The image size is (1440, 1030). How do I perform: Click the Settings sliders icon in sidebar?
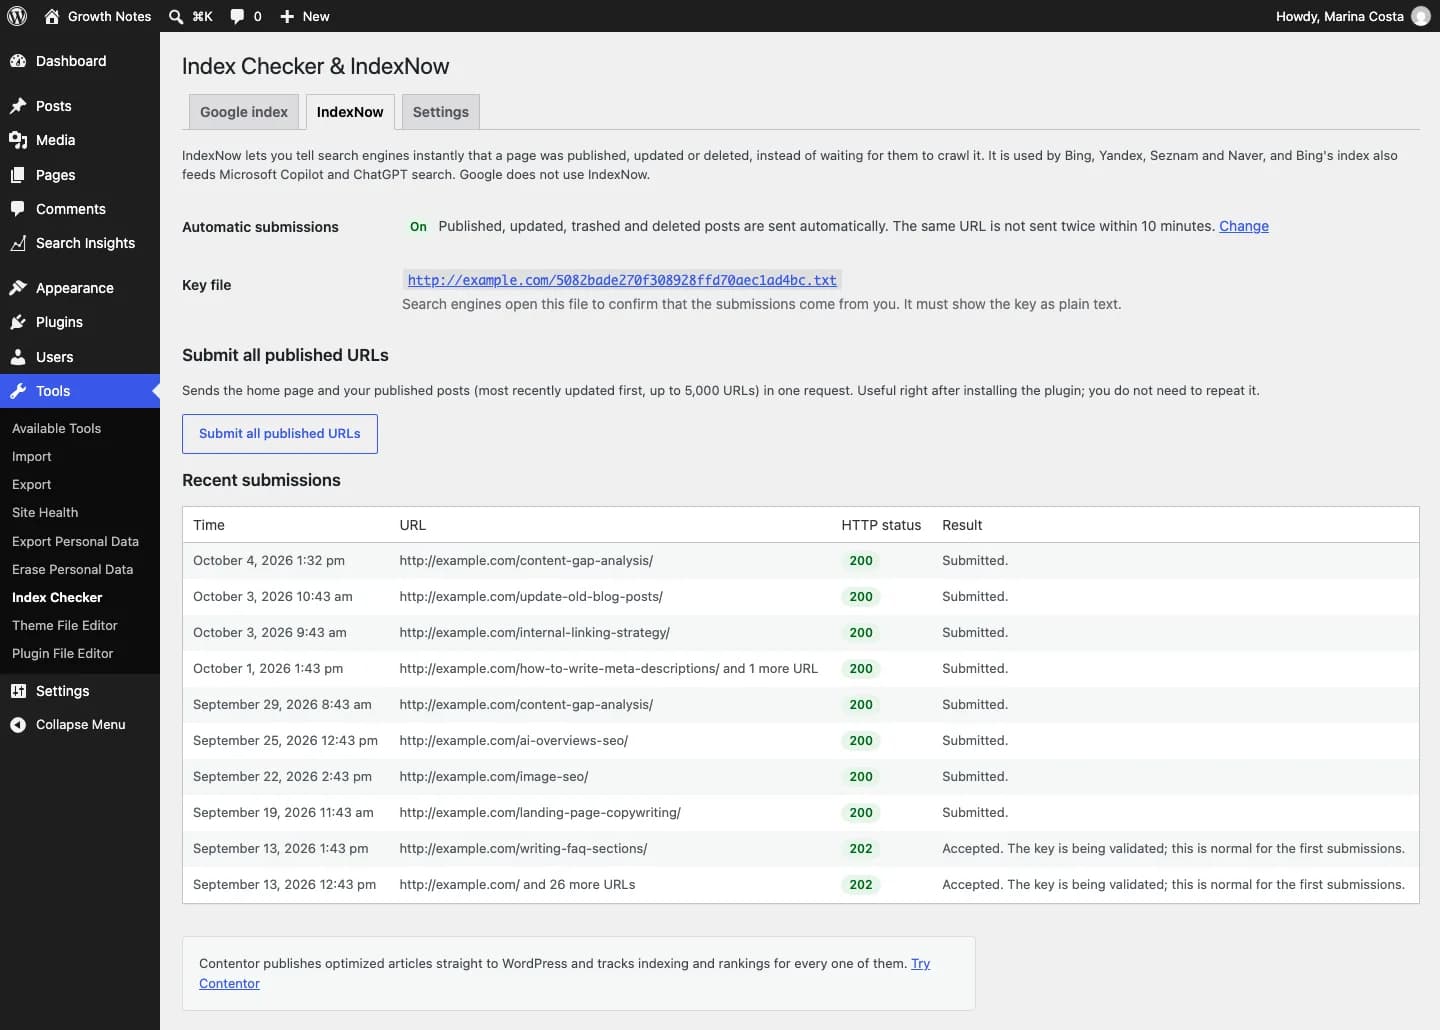[x=18, y=691]
